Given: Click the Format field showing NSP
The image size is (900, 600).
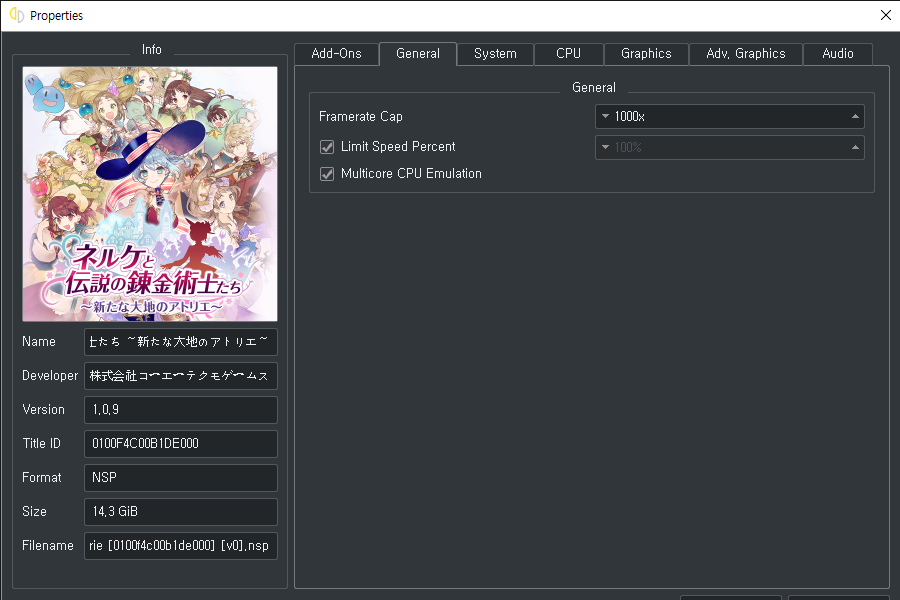Looking at the screenshot, I should click(x=181, y=478).
